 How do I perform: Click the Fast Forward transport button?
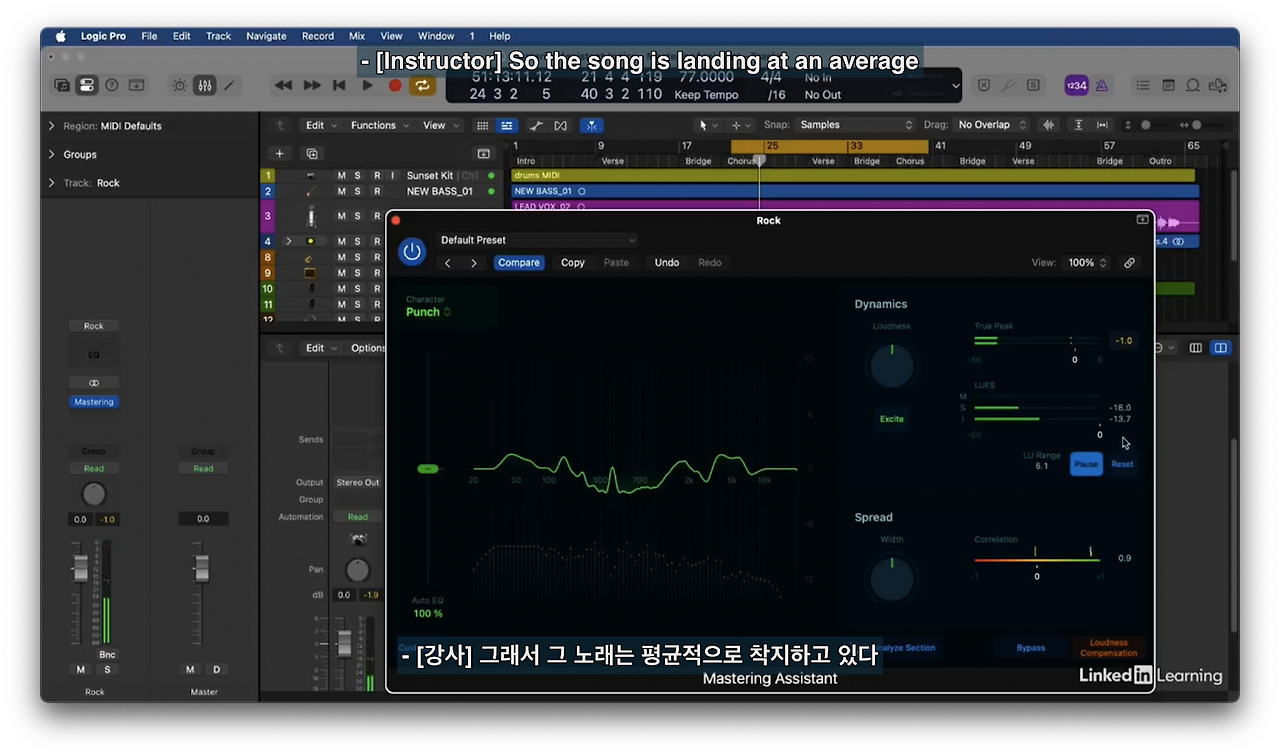312,86
